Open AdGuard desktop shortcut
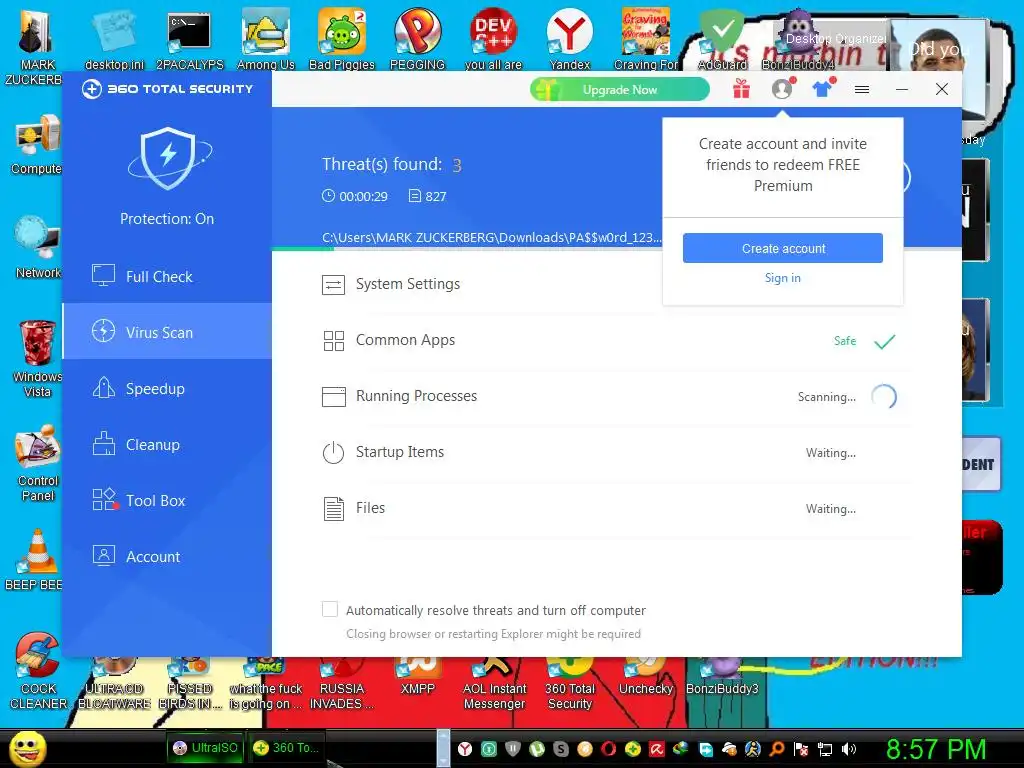The image size is (1024, 768). coord(722,40)
